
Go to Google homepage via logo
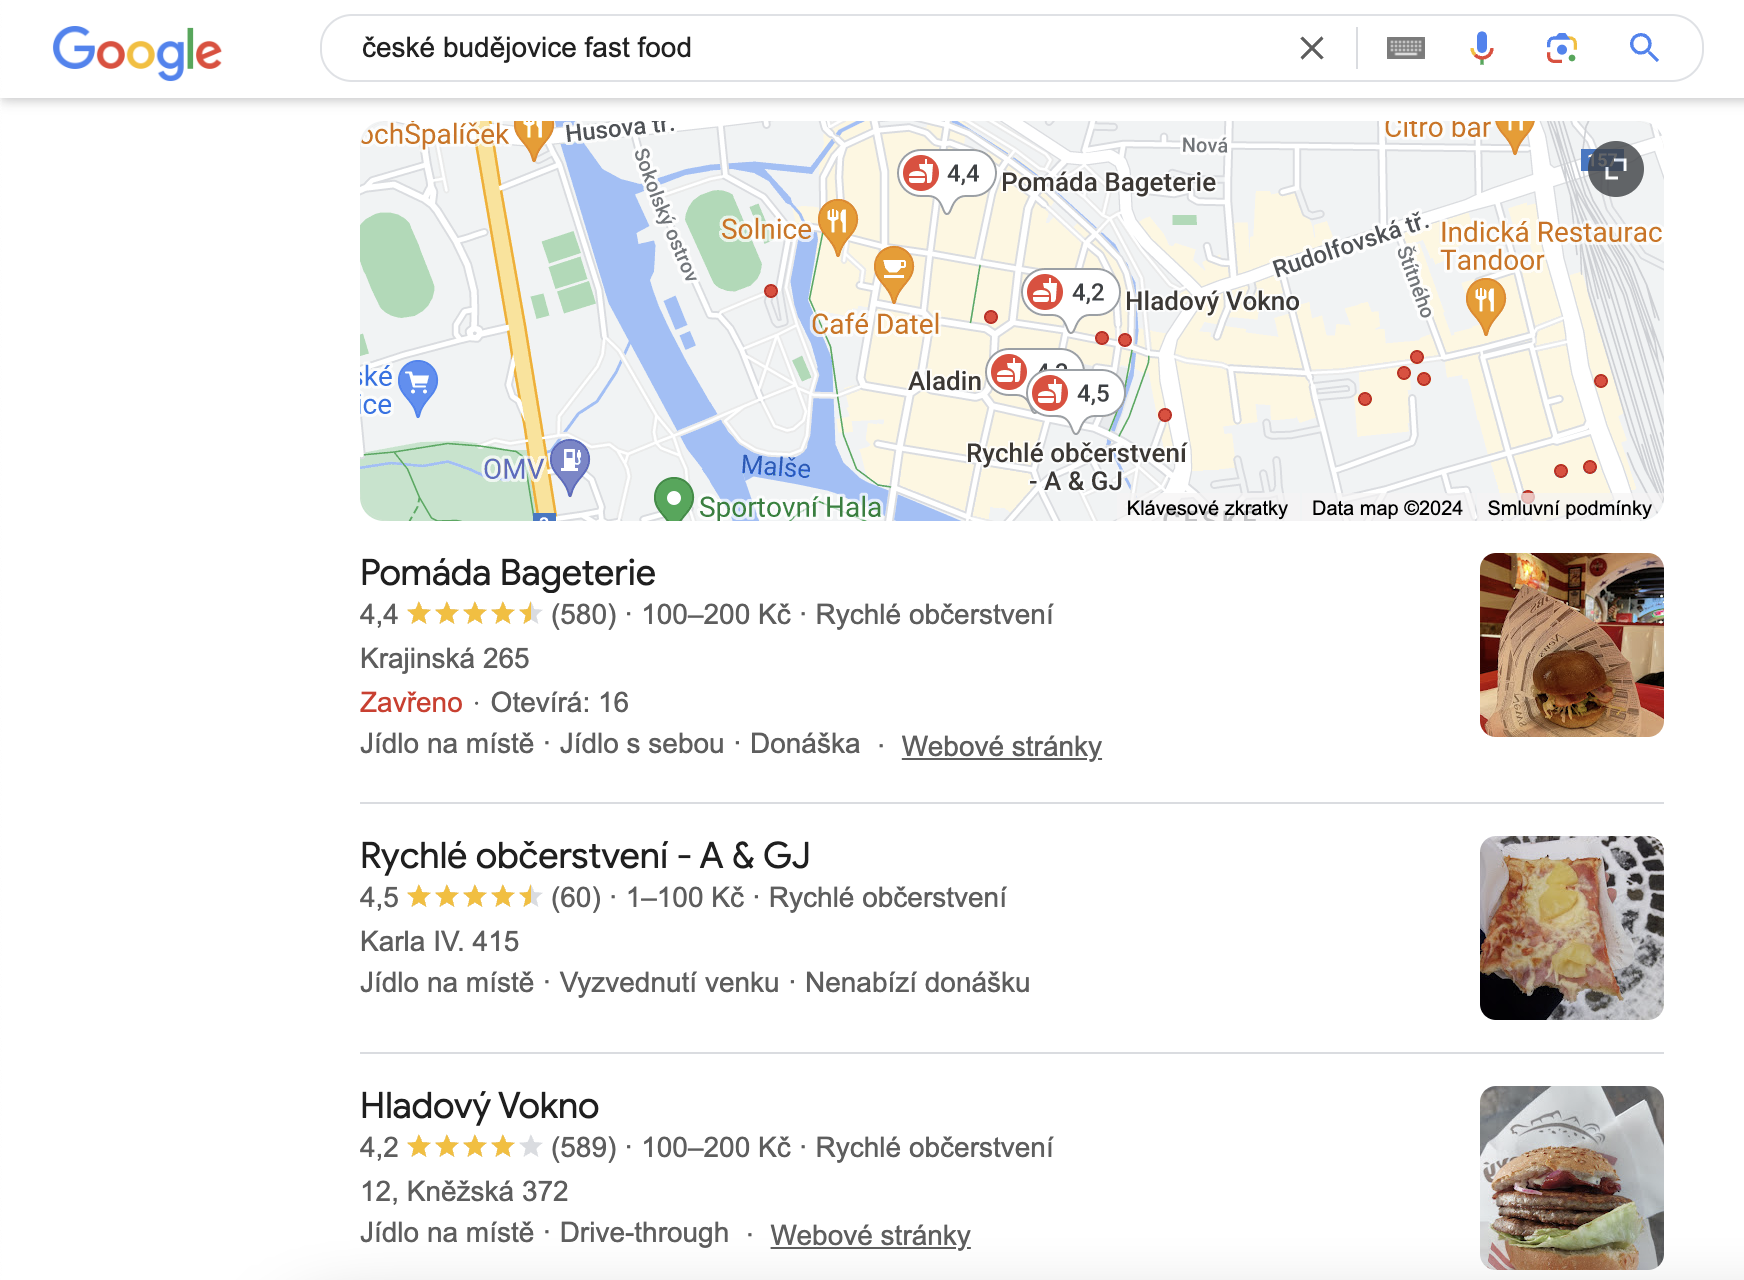pos(137,51)
